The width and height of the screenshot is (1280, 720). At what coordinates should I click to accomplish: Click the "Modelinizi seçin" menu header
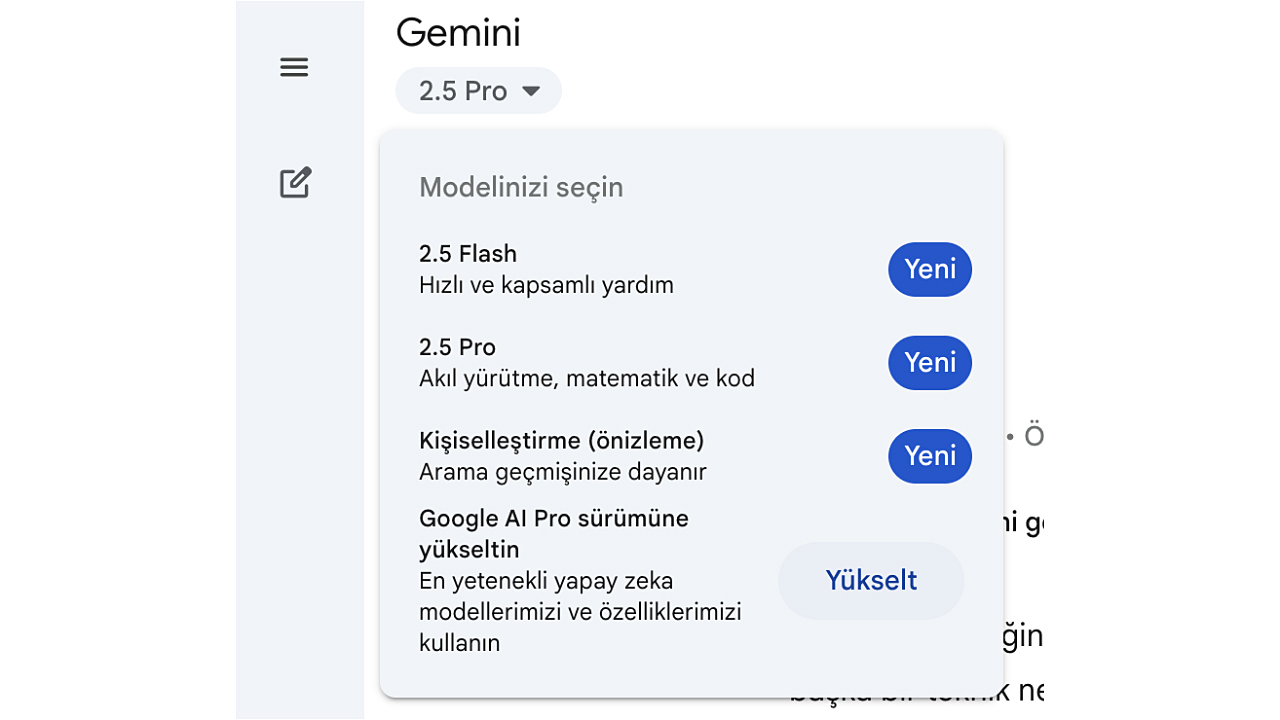(x=521, y=187)
